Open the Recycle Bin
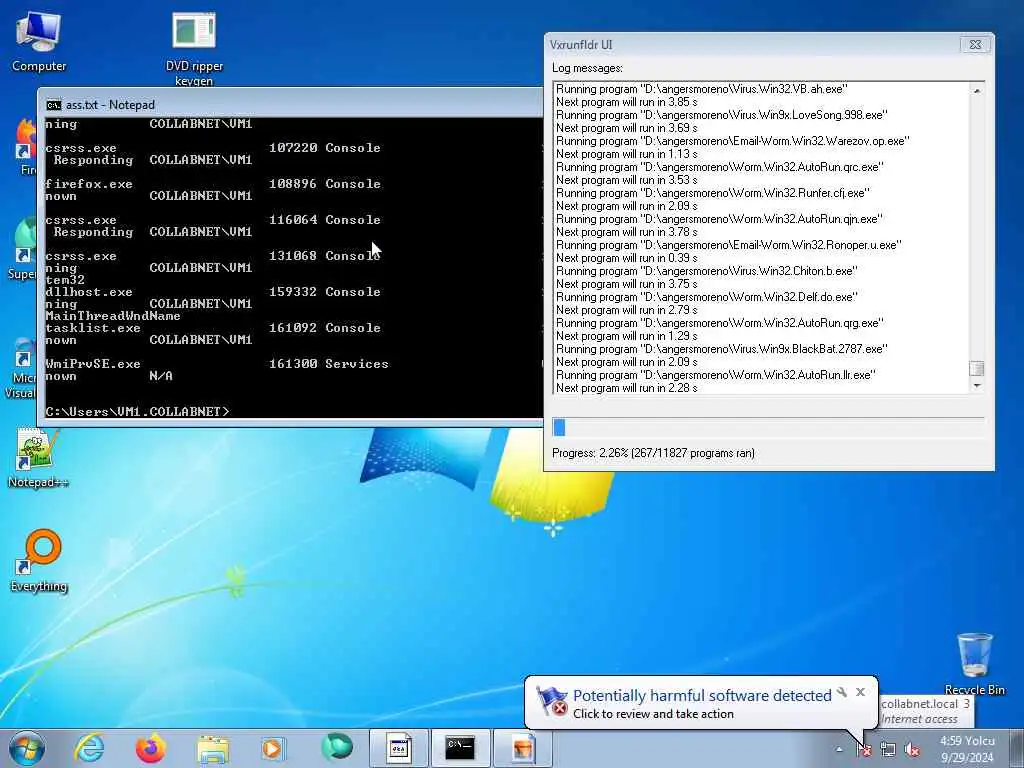1024x768 pixels. click(974, 664)
